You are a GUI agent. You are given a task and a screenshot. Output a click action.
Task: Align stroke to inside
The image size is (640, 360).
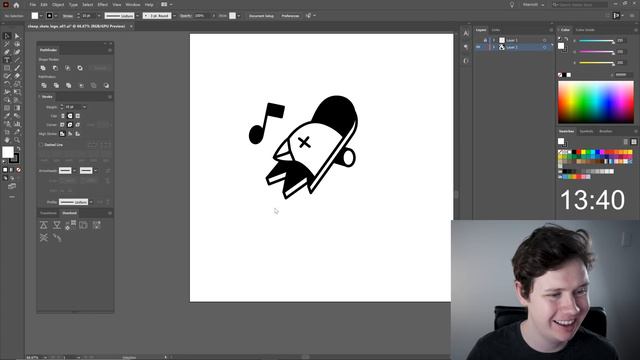coord(70,133)
